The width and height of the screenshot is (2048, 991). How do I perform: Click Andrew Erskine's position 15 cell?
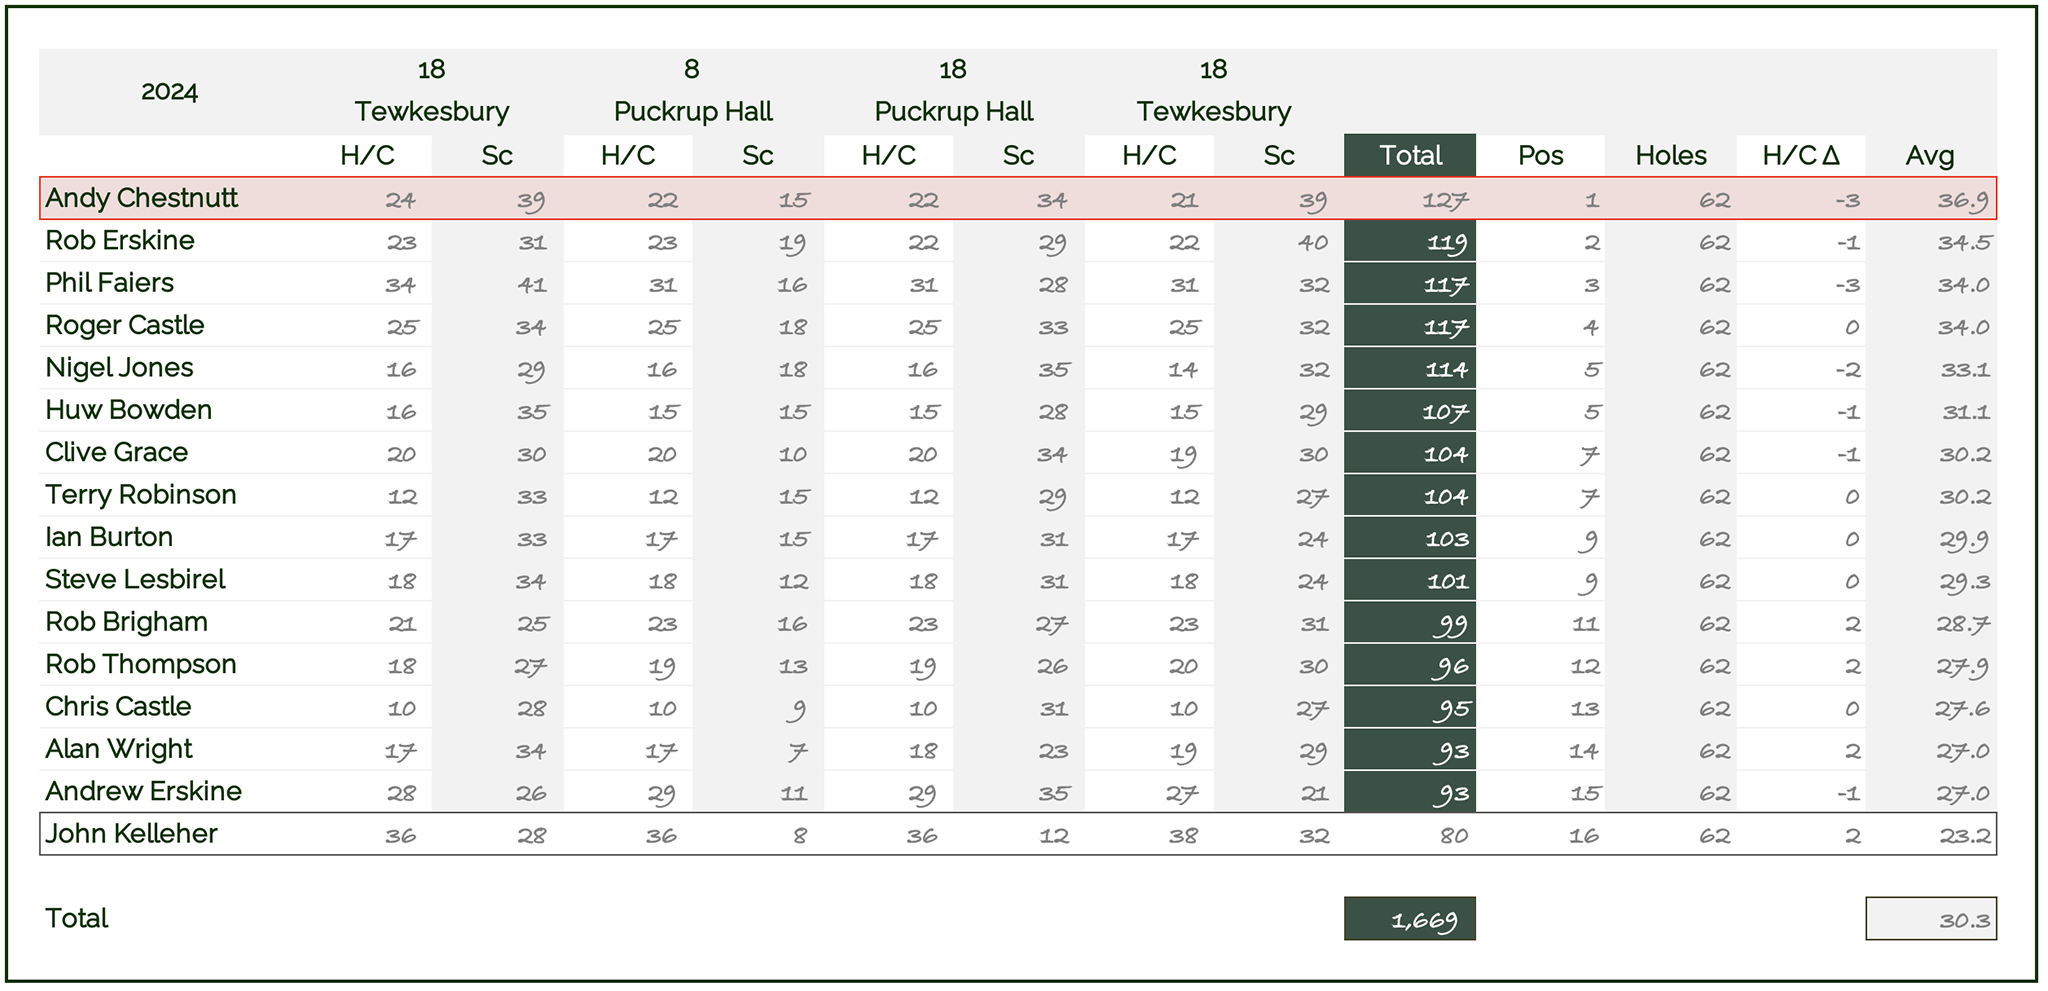(1541, 792)
